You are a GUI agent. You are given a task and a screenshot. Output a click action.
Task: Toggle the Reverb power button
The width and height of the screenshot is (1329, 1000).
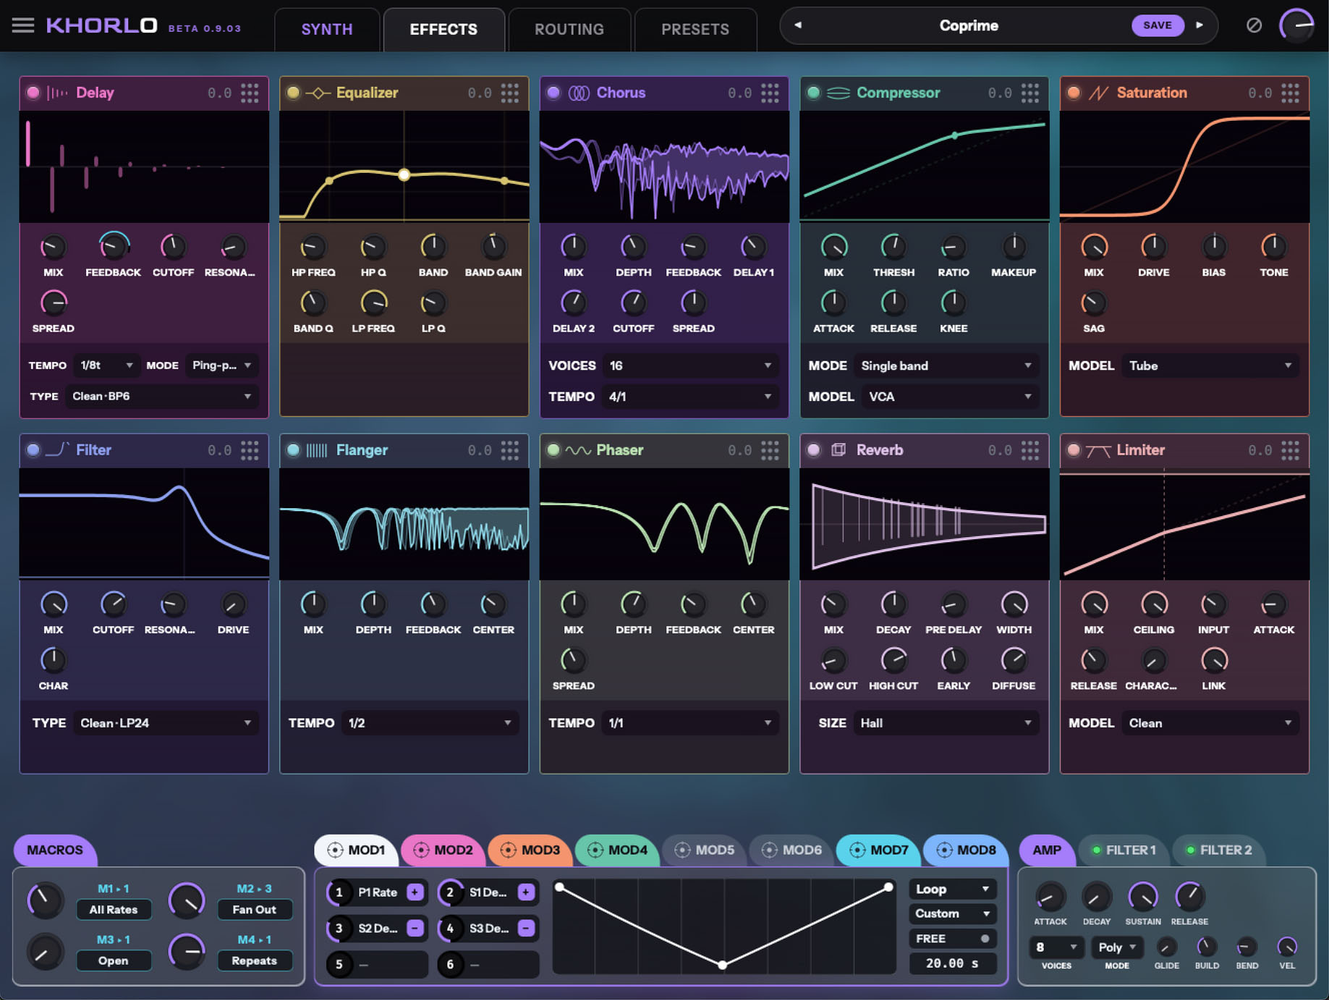813,450
